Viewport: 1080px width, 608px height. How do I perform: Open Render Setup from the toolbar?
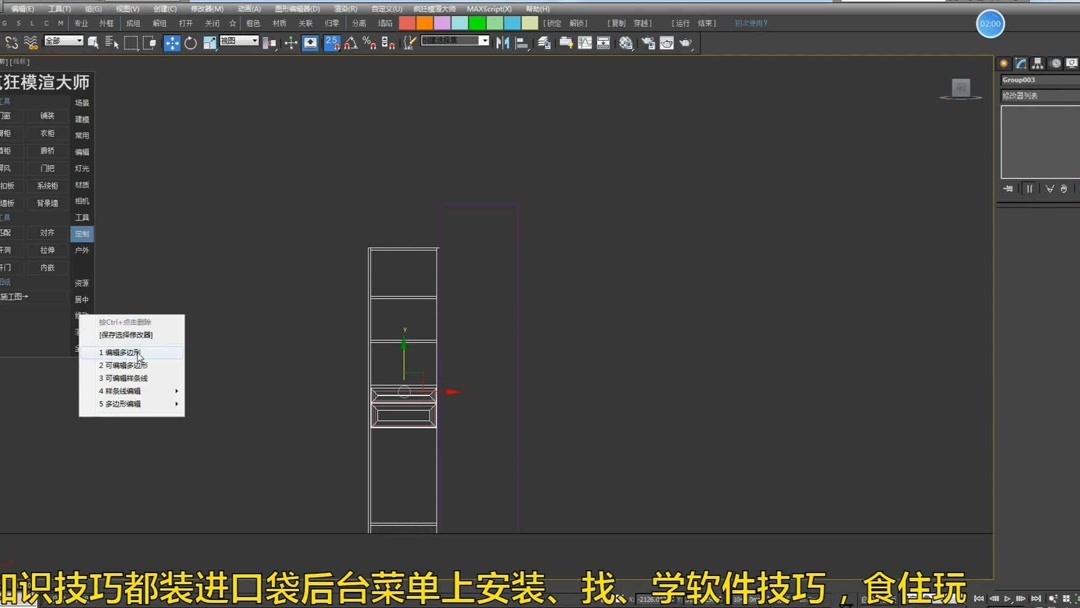click(646, 43)
